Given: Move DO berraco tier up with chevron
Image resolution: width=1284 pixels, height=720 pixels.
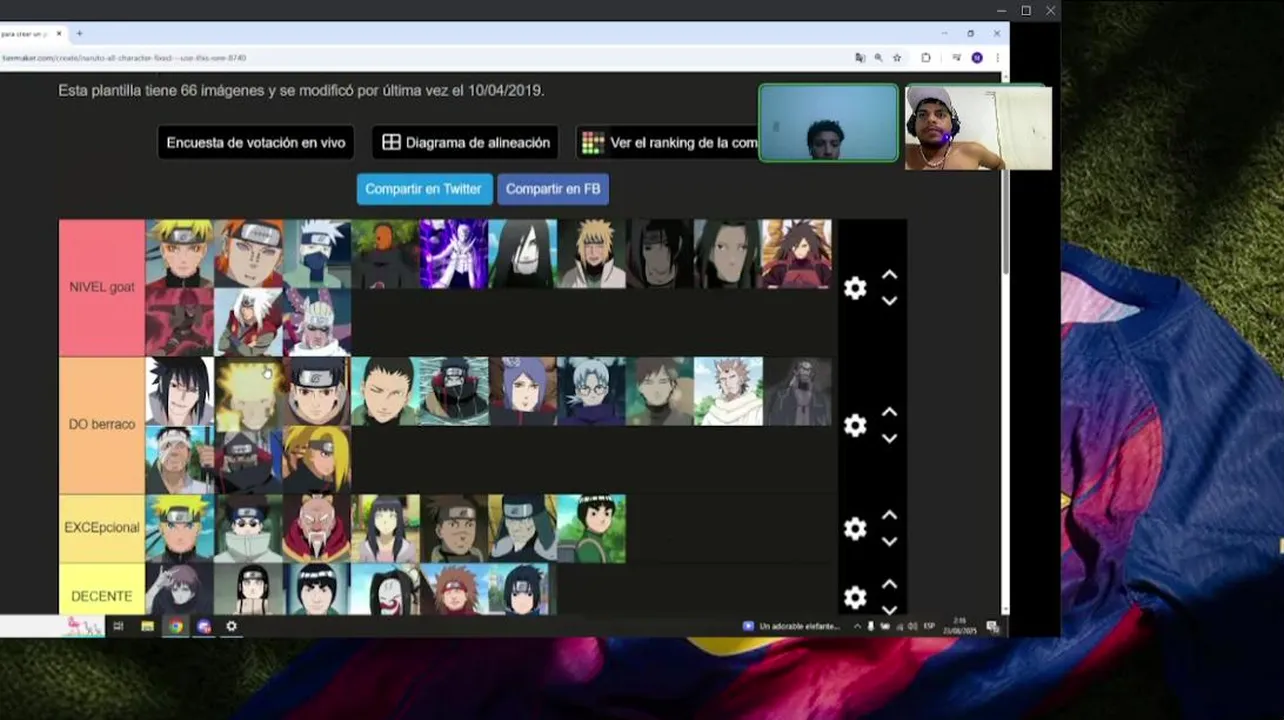Looking at the screenshot, I should tap(889, 411).
